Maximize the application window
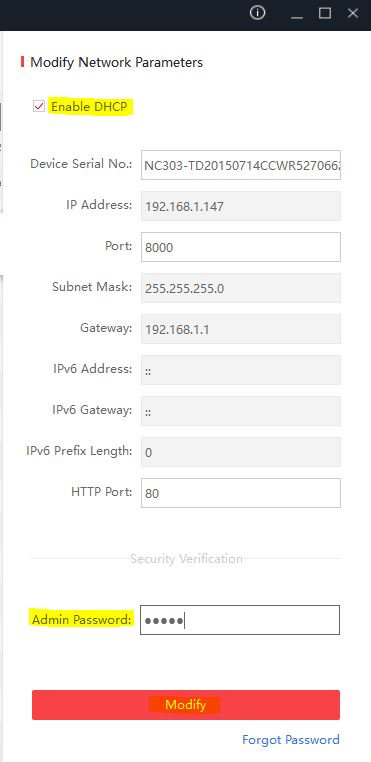The width and height of the screenshot is (371, 762). 325,13
